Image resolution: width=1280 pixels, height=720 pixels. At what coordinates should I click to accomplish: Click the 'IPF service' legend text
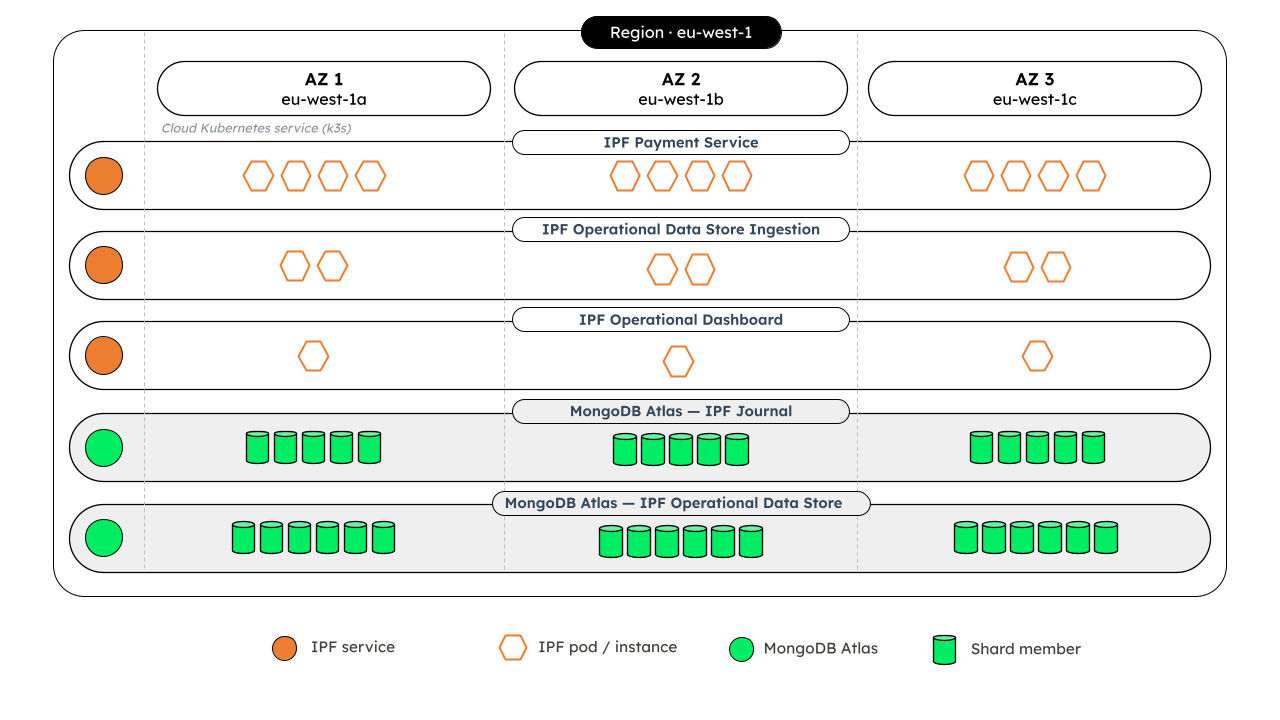(353, 647)
